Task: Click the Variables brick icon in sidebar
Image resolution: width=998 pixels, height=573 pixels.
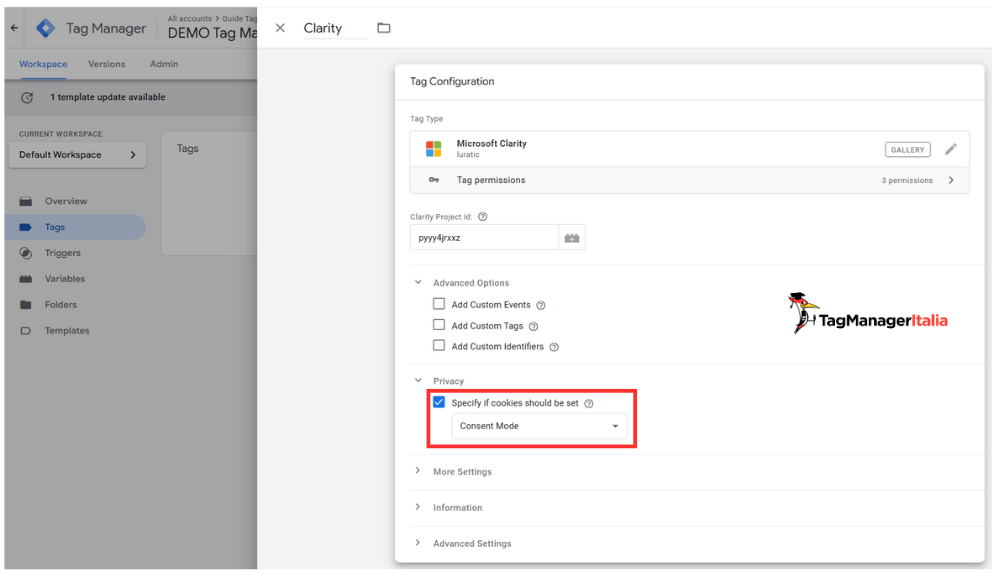Action: point(25,279)
